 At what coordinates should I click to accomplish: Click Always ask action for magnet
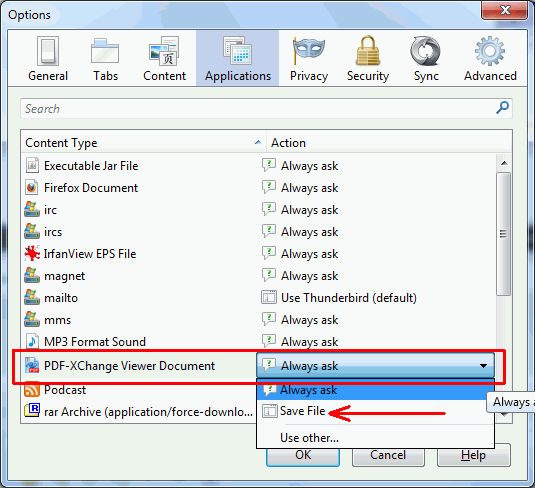coord(309,276)
